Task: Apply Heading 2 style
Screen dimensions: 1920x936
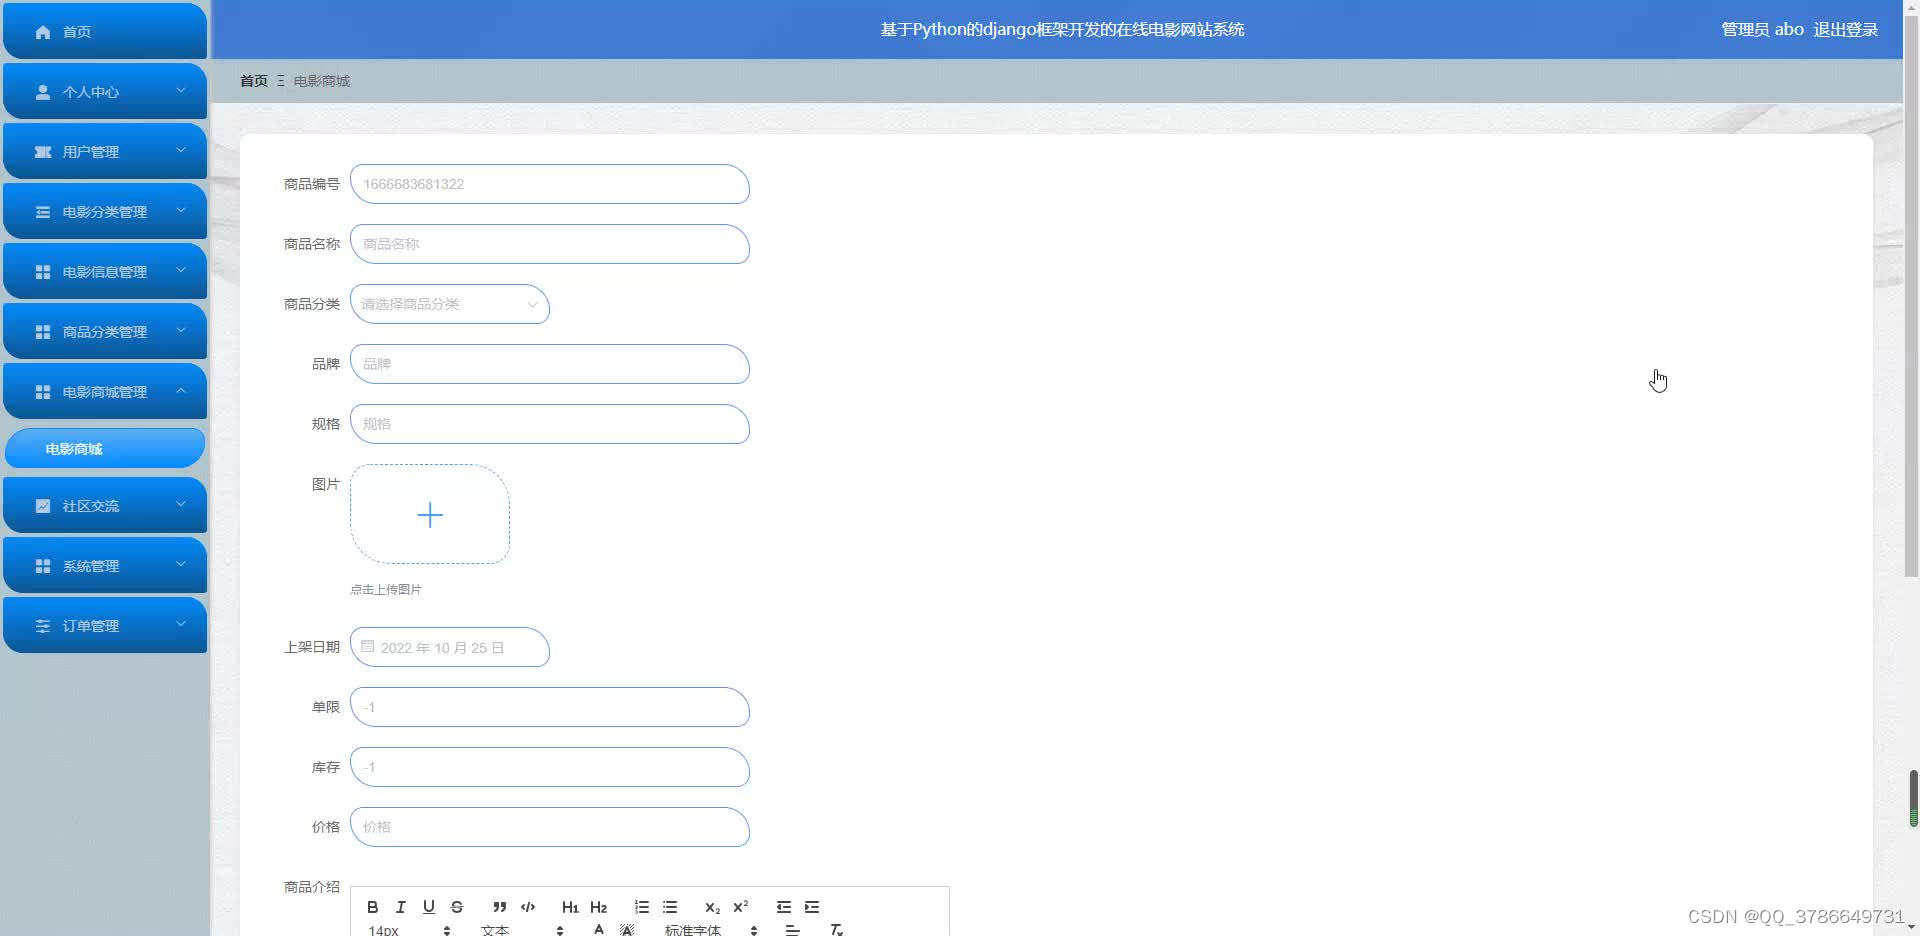Action: tap(598, 907)
